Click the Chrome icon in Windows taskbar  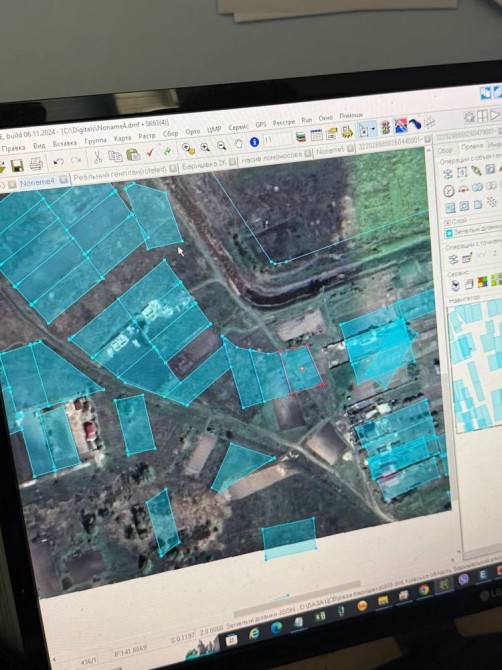(x=424, y=590)
